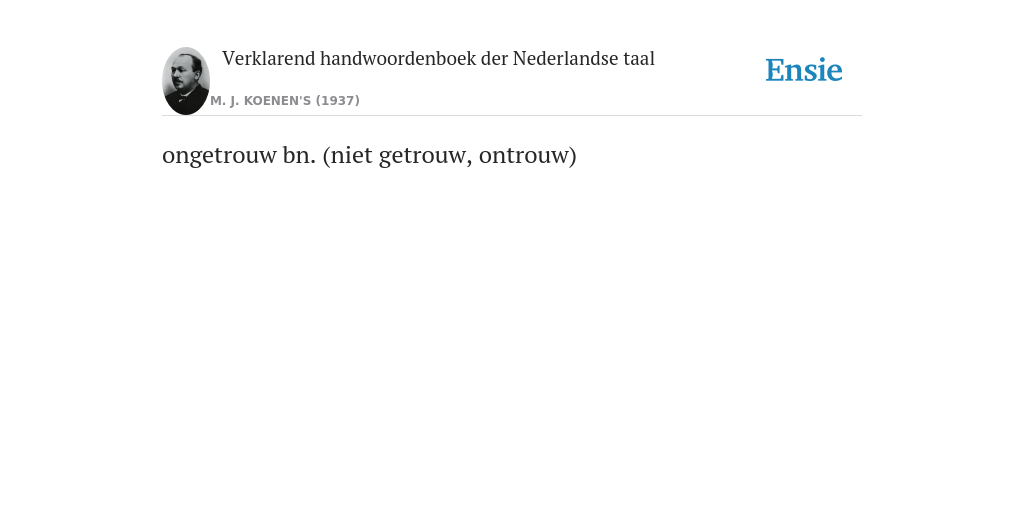This screenshot has width=1024, height=512.
Task: Click the dark coat in the portrait
Action: [187, 103]
